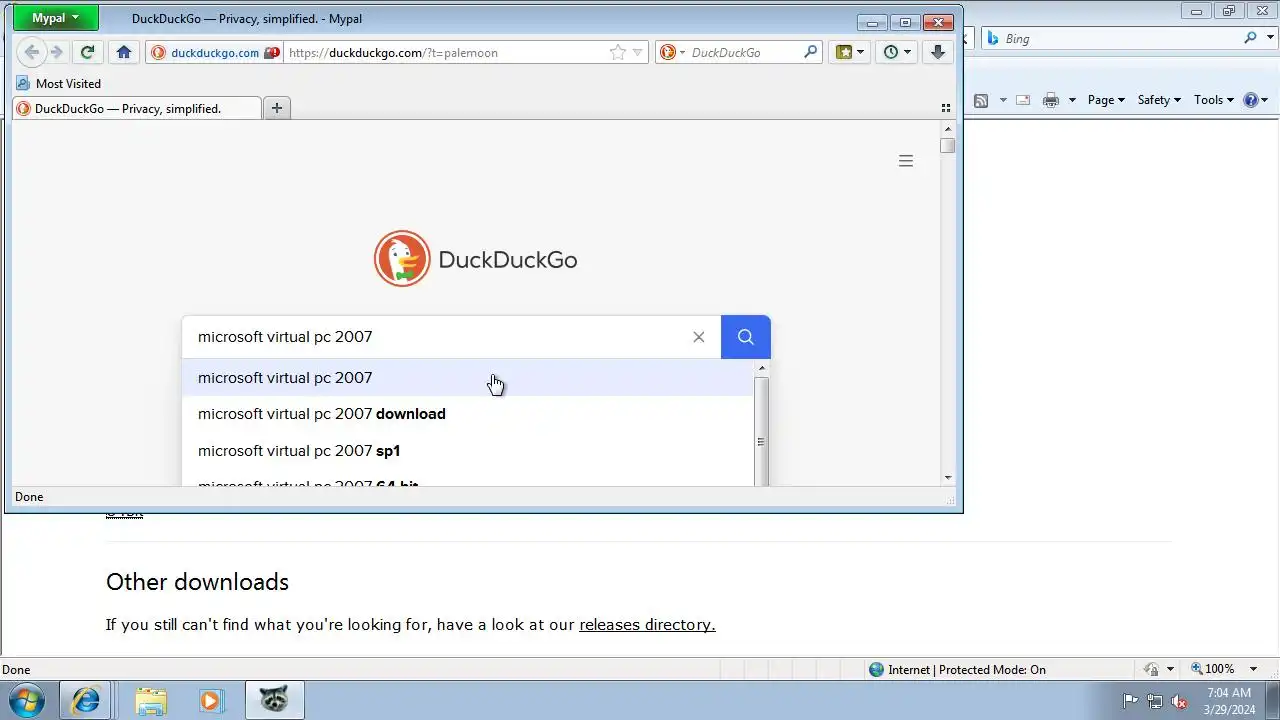Click the Mypal URL address field
Viewport: 1280px width, 720px height.
click(x=445, y=53)
